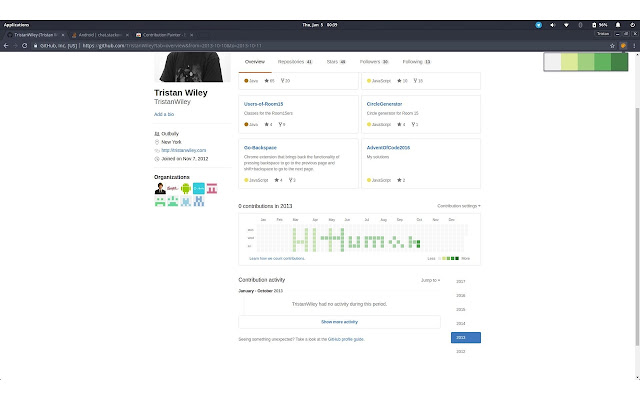Click the dark green October cell in contribution graph
Viewport: 640px width, 400px height.
[x=418, y=245]
